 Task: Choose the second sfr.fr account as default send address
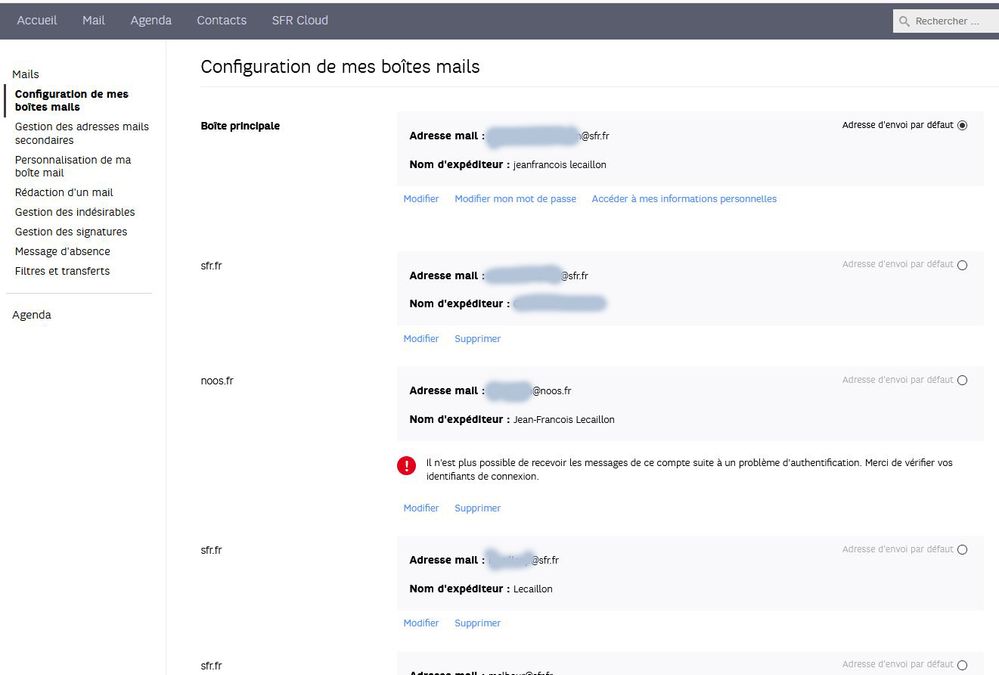(x=961, y=549)
